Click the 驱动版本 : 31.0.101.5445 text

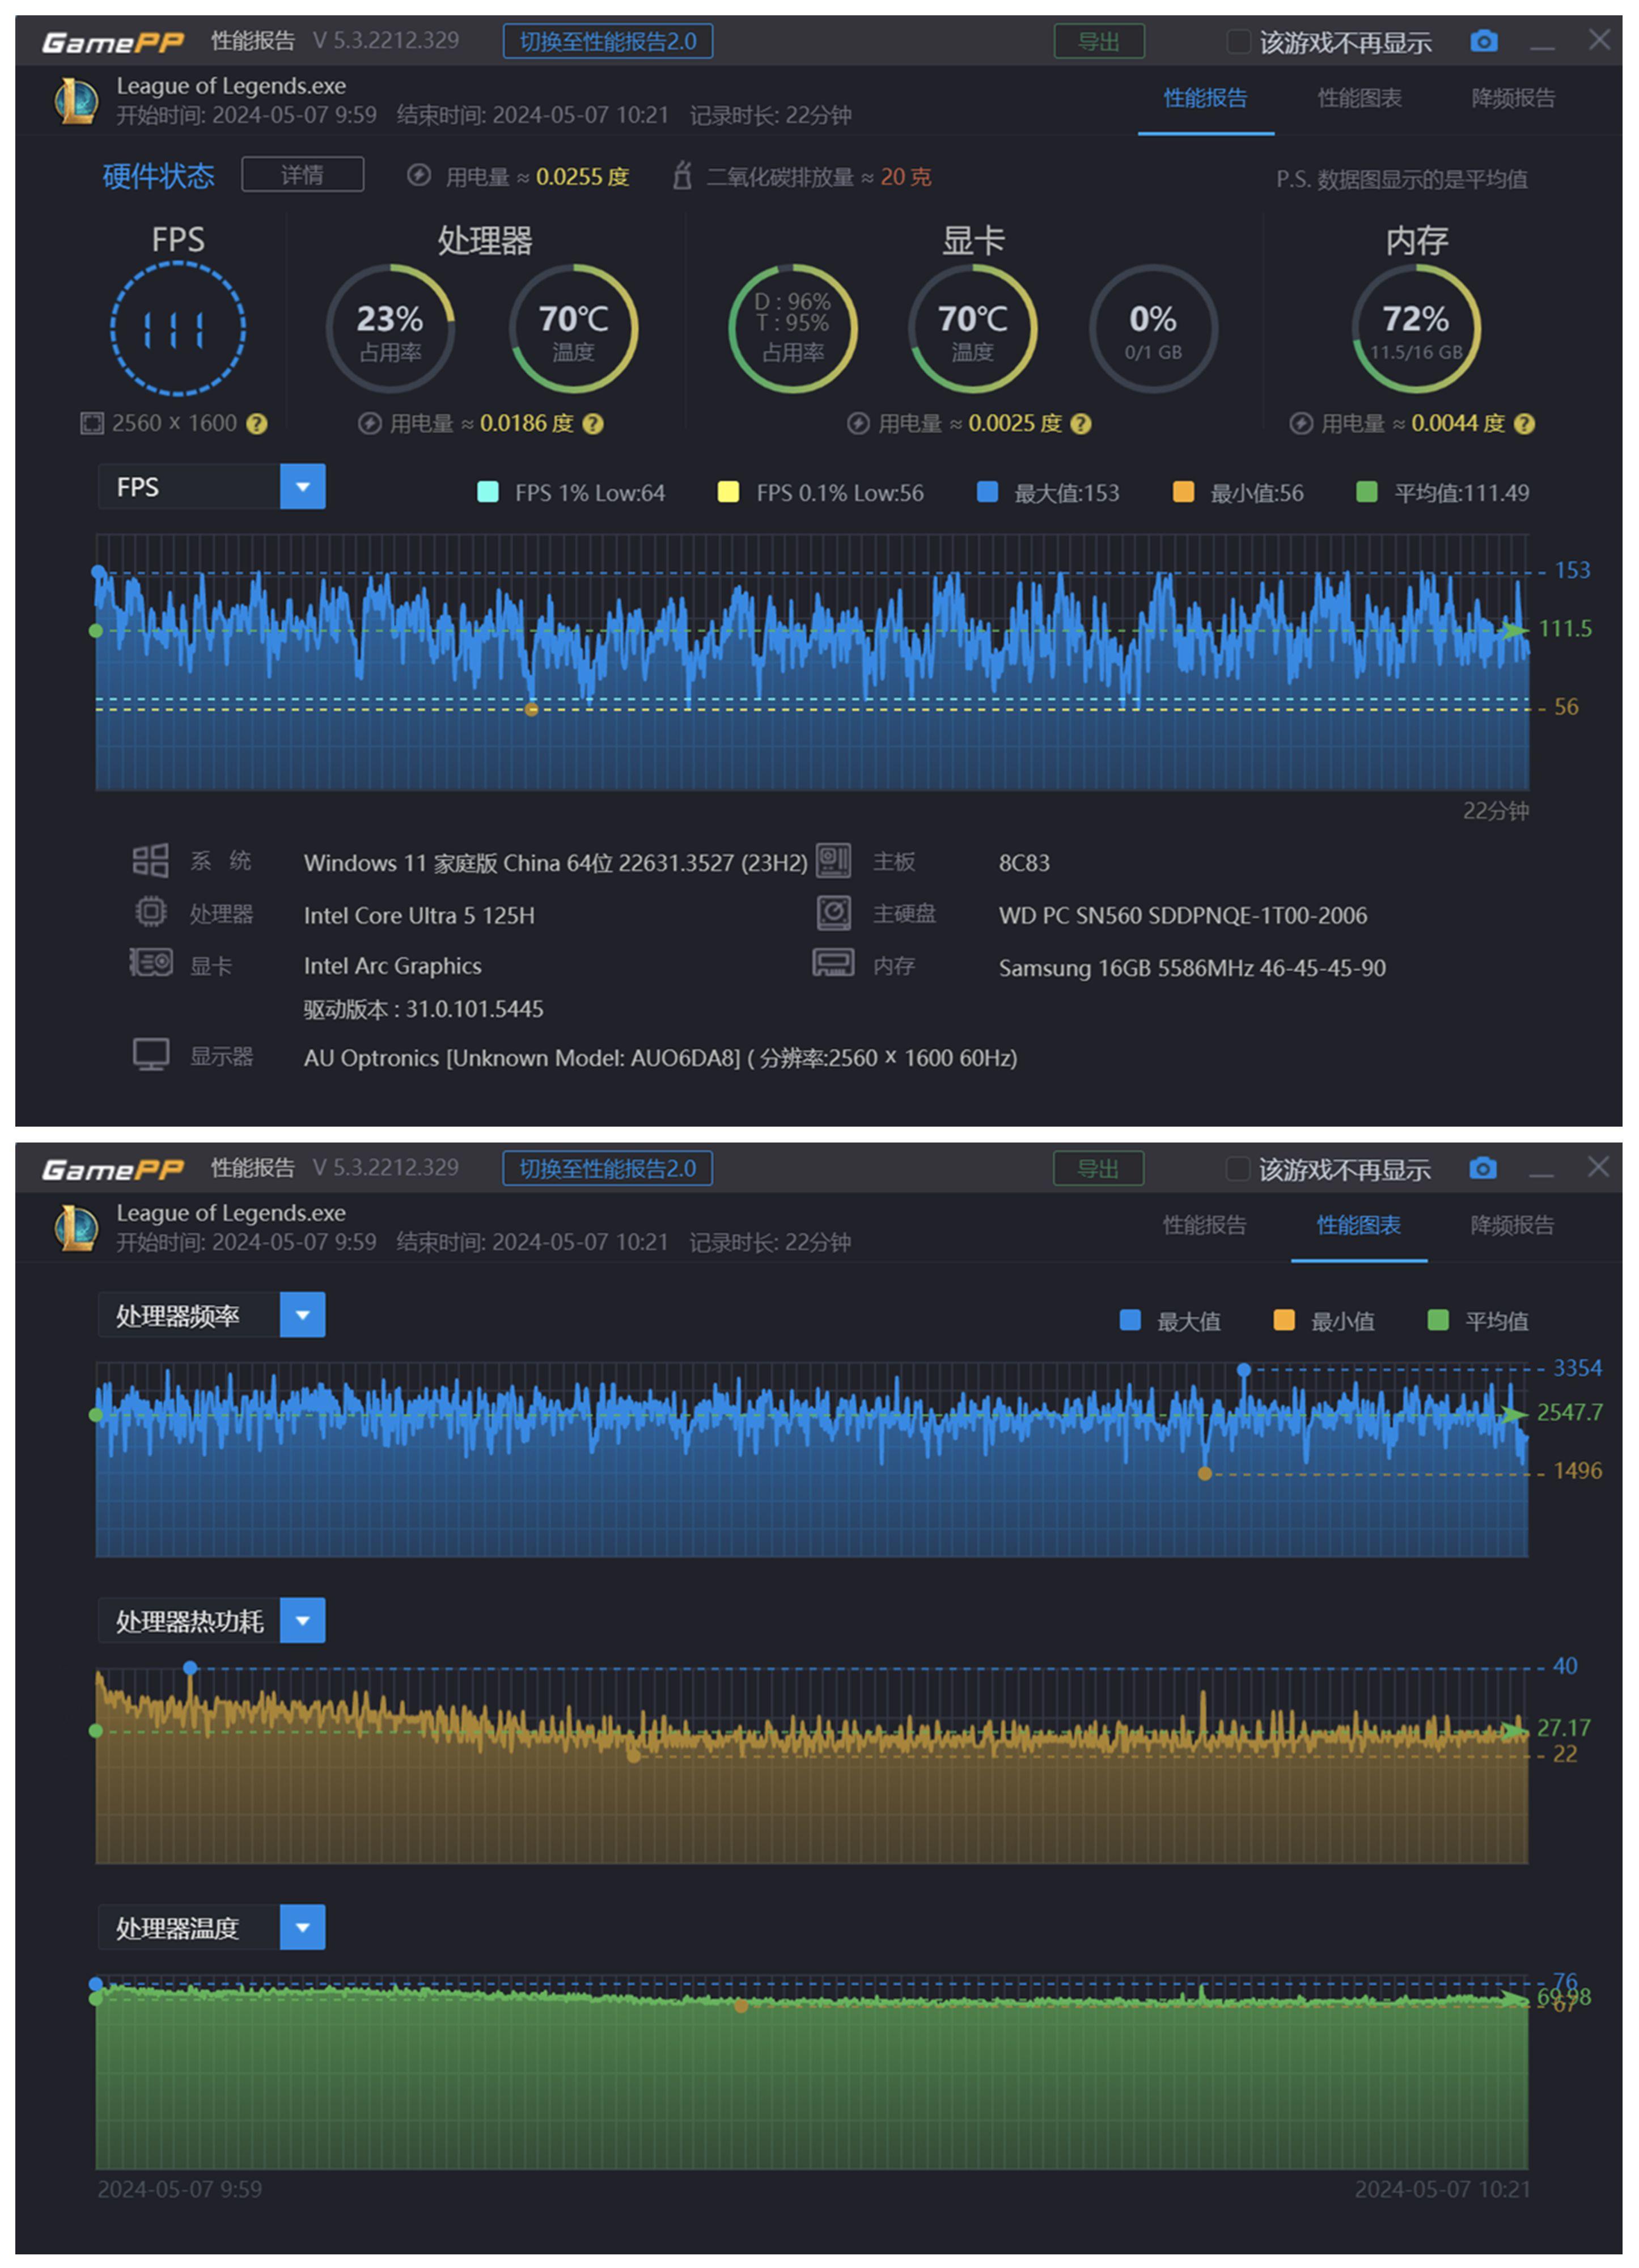(x=424, y=1009)
